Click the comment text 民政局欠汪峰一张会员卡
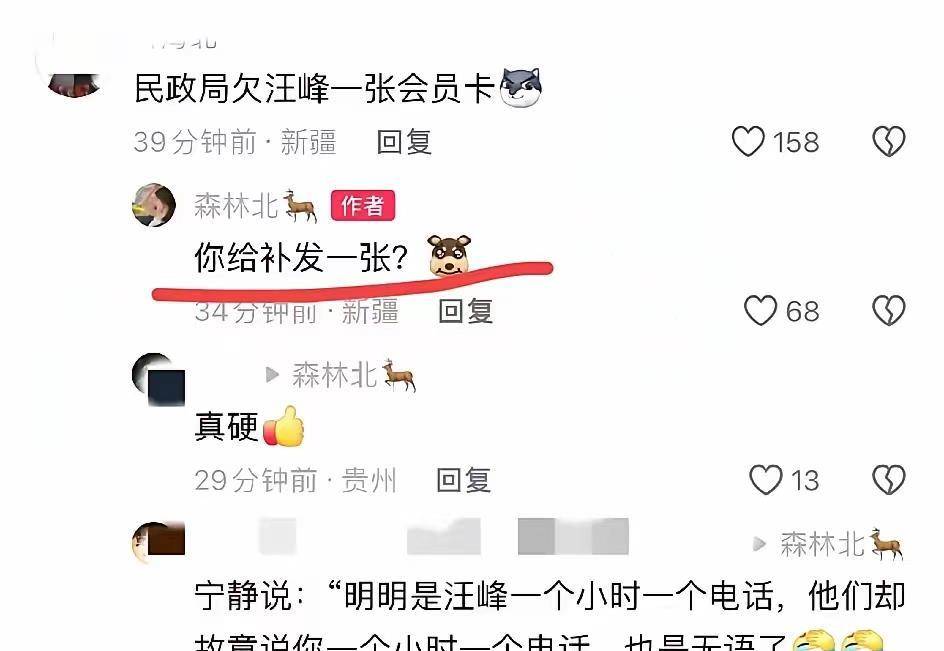The width and height of the screenshot is (944, 651). click(314, 89)
